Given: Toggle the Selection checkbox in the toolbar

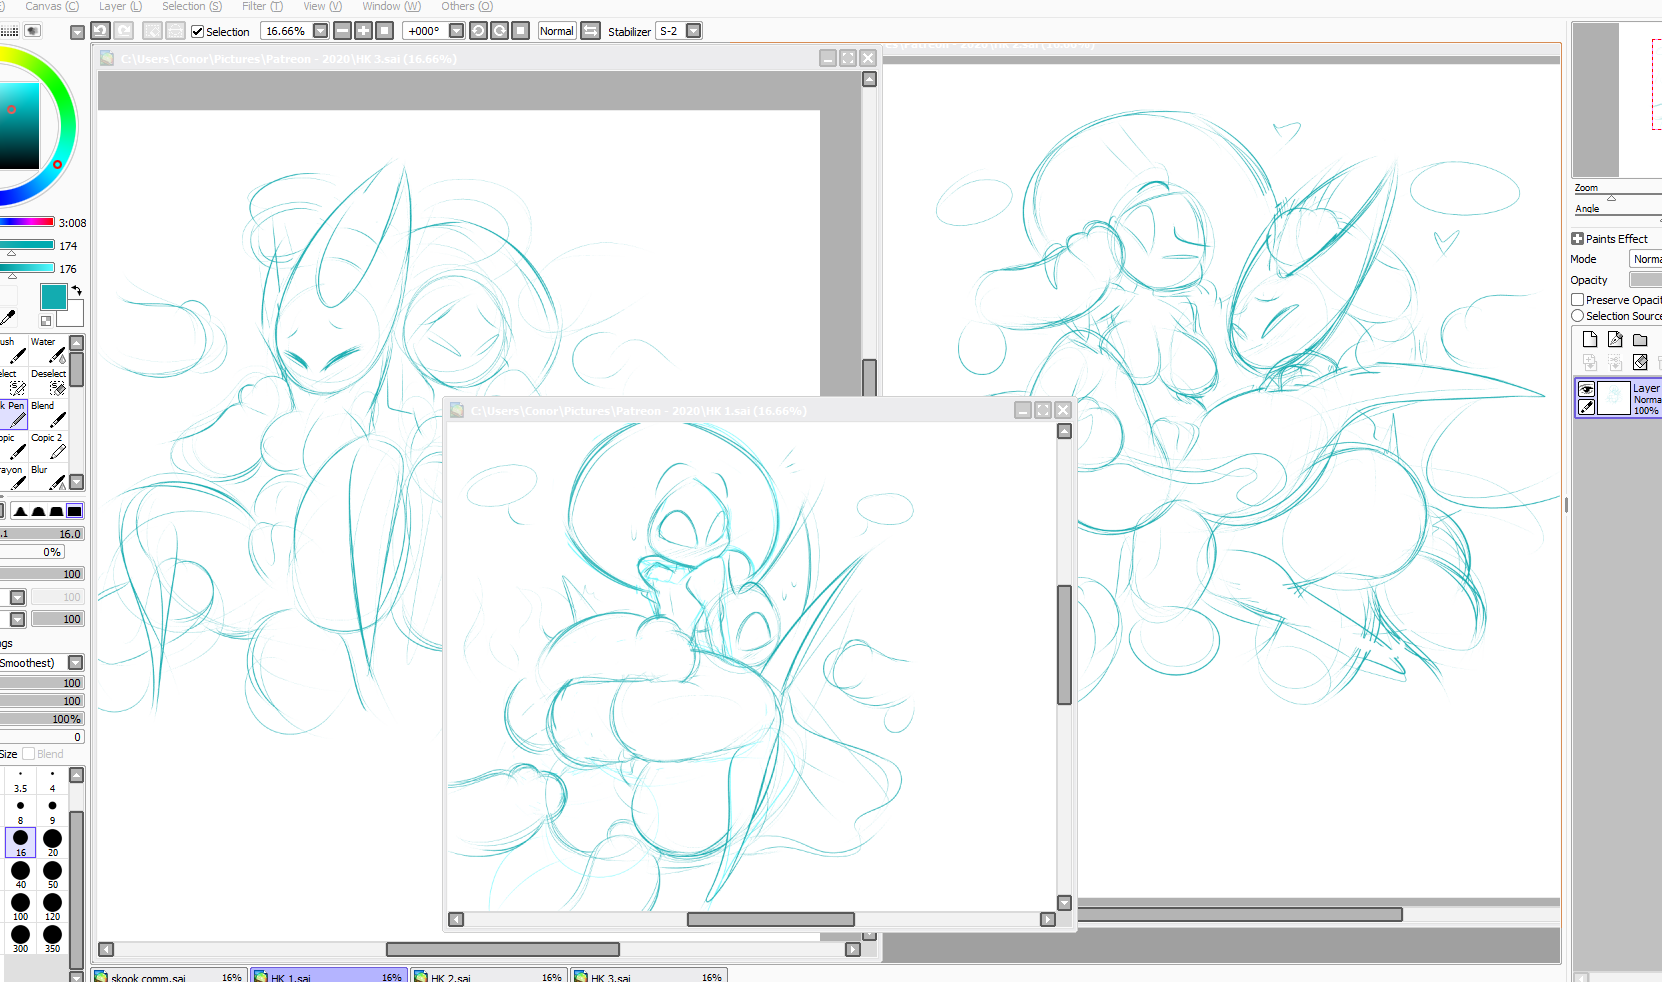Looking at the screenshot, I should coord(198,32).
